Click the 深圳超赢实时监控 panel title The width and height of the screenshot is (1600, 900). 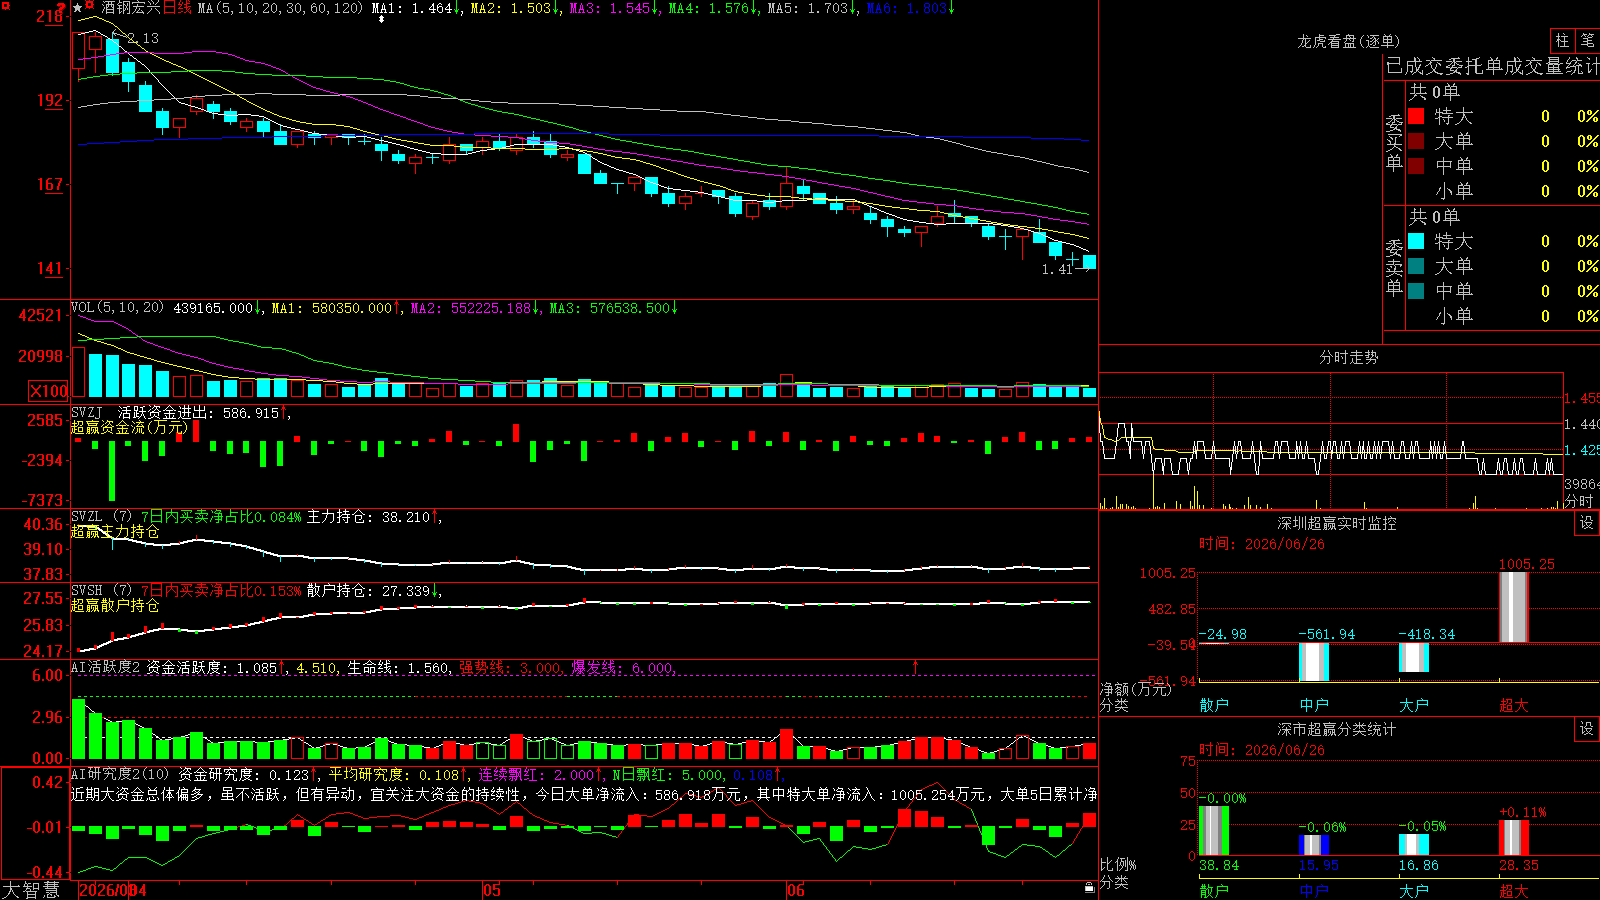[1336, 523]
